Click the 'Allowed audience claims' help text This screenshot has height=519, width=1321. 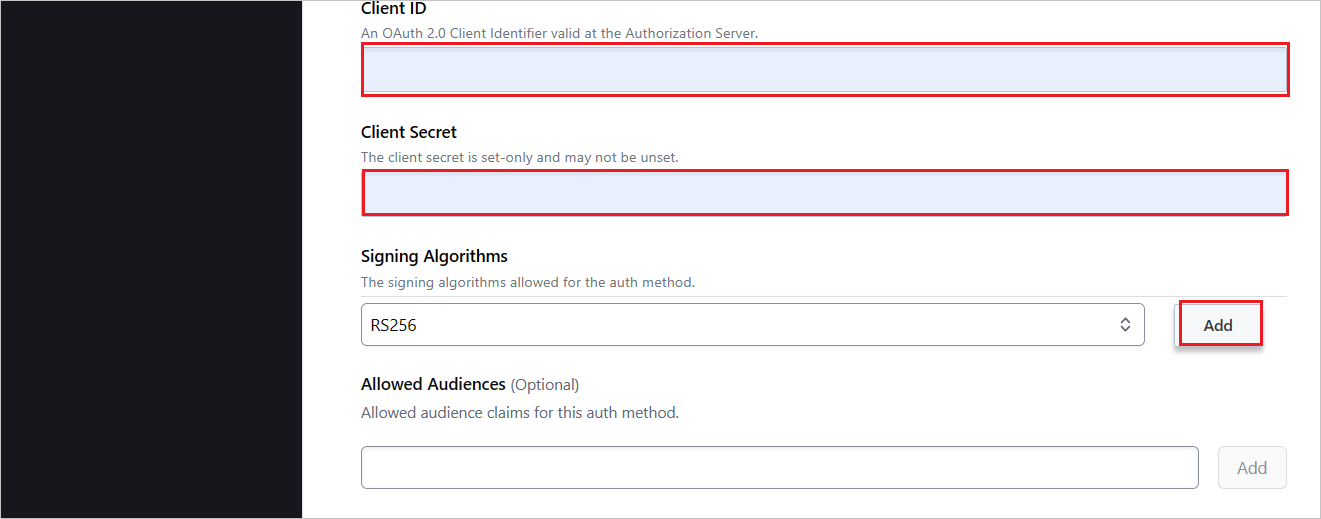click(x=519, y=412)
